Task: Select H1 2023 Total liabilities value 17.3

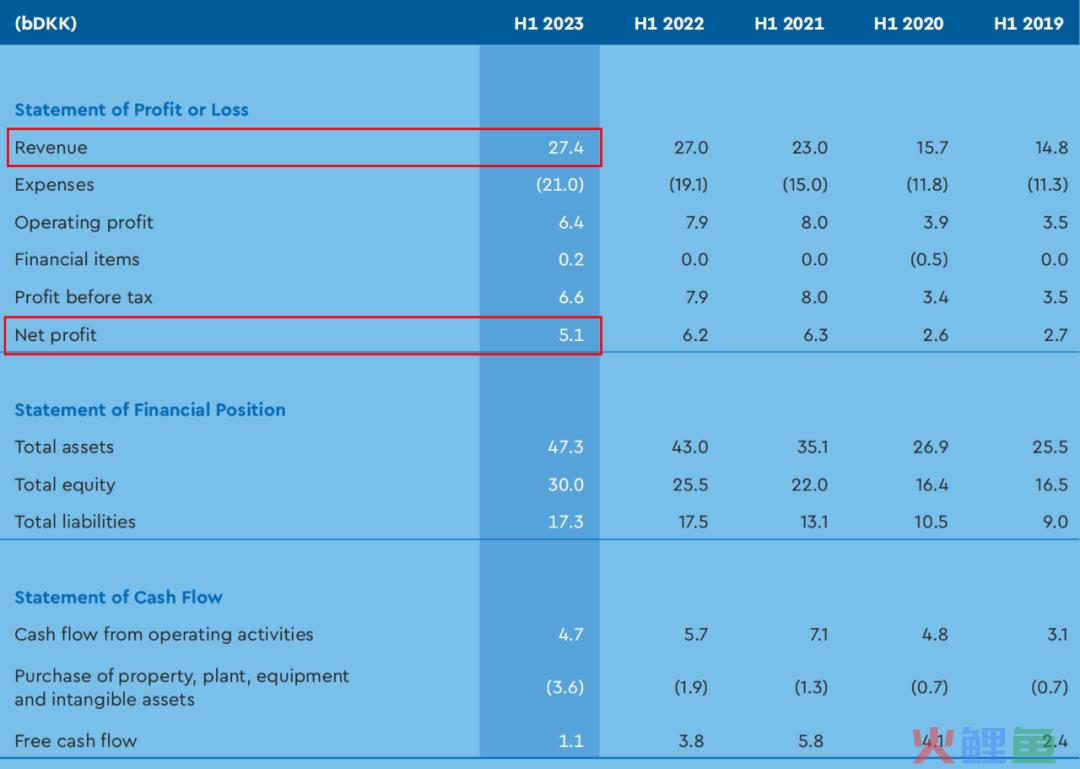Action: [x=566, y=522]
